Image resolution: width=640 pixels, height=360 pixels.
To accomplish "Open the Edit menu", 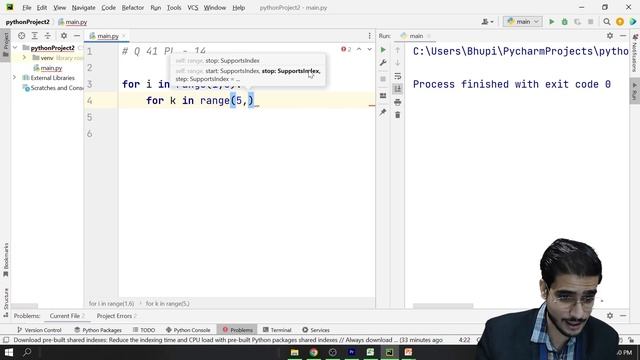I will pos(42,7).
